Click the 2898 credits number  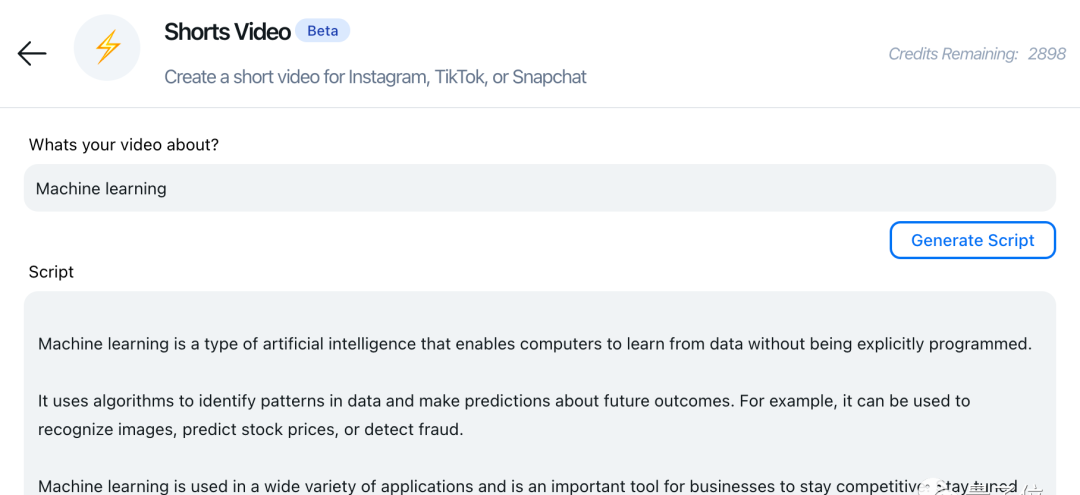point(1047,54)
